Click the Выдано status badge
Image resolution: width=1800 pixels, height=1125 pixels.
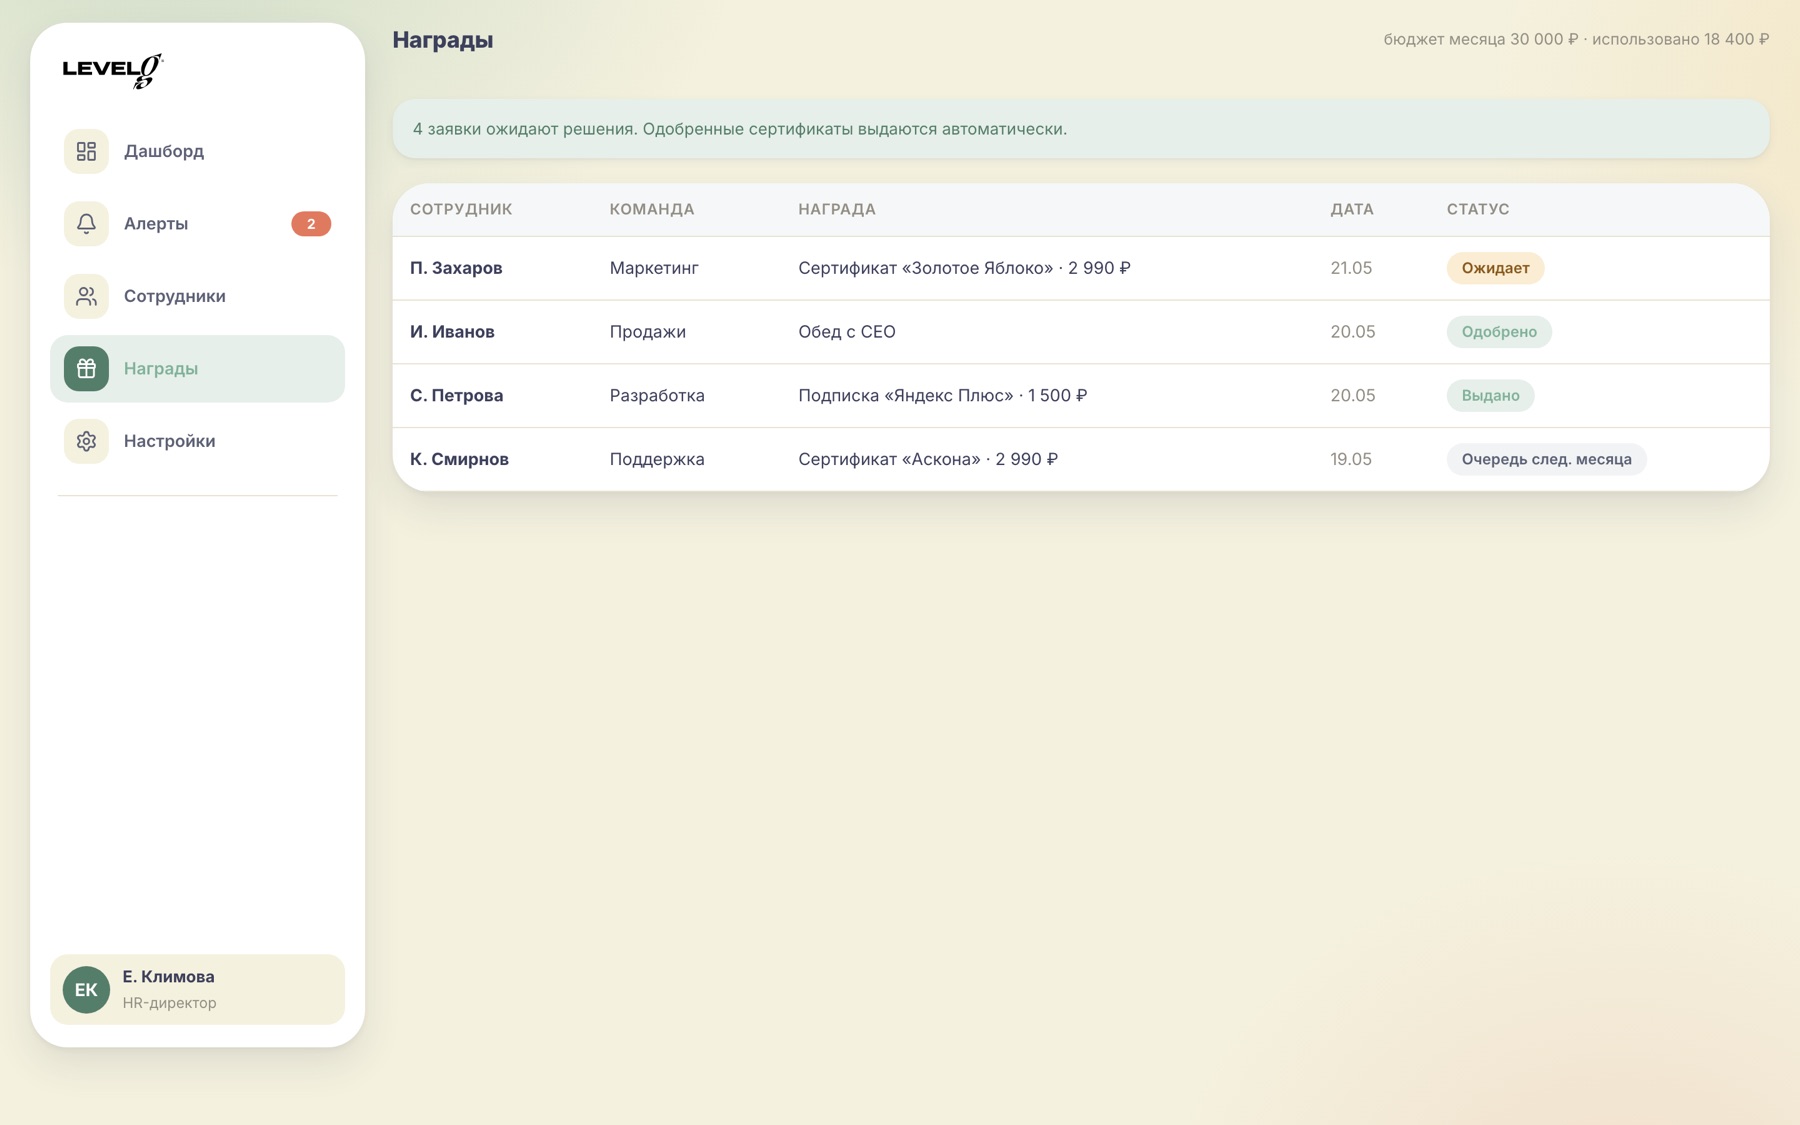coord(1490,395)
